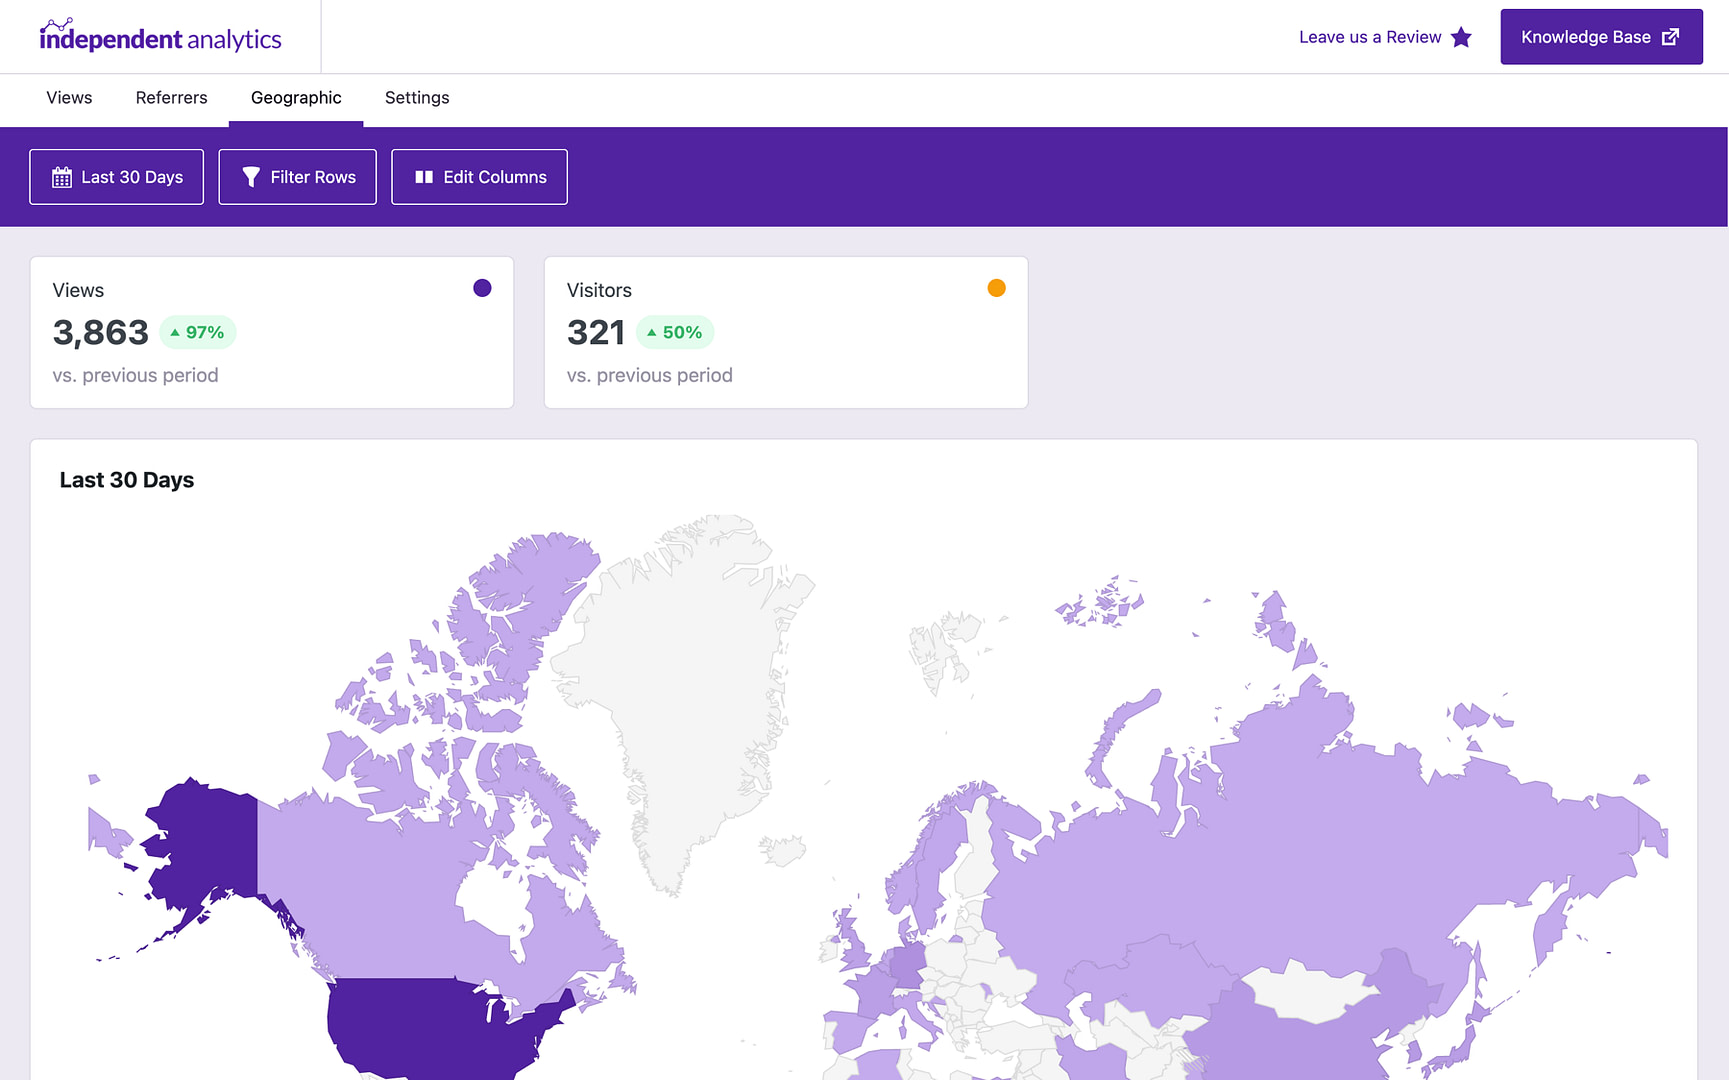The height and width of the screenshot is (1080, 1729).
Task: Click the Edit Columns grid icon
Action: pos(423,176)
